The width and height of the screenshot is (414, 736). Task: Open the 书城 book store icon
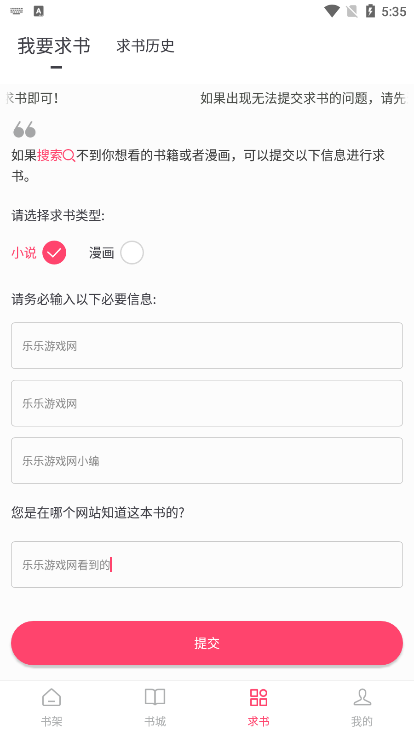[155, 697]
